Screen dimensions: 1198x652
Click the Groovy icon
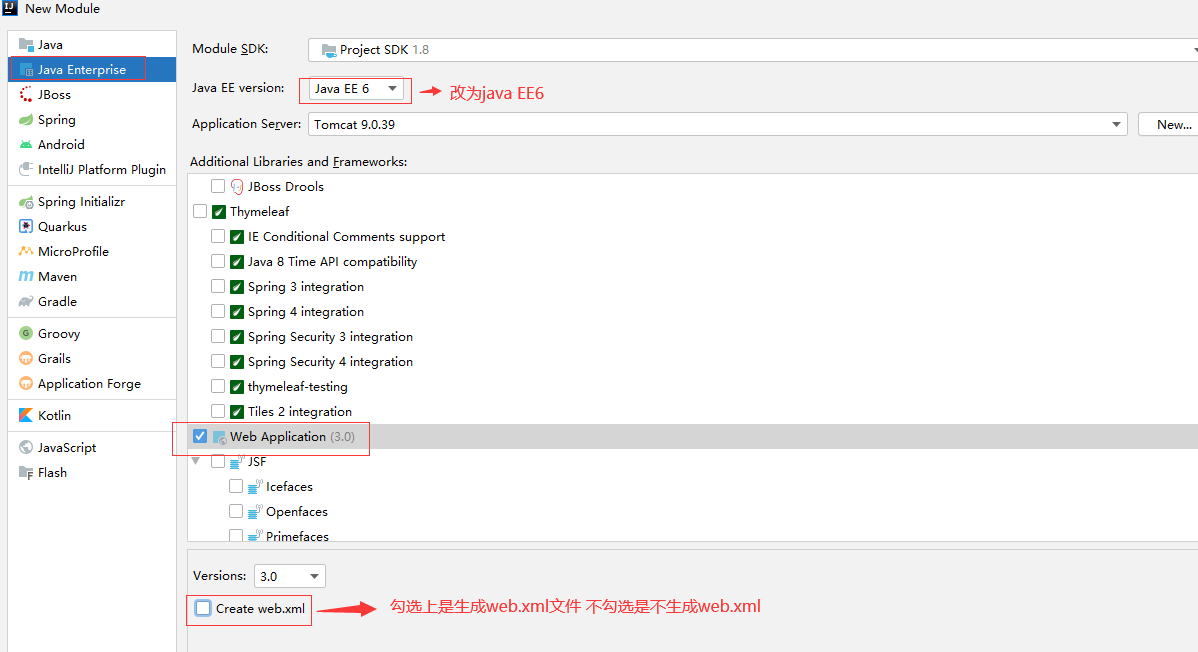[26, 333]
